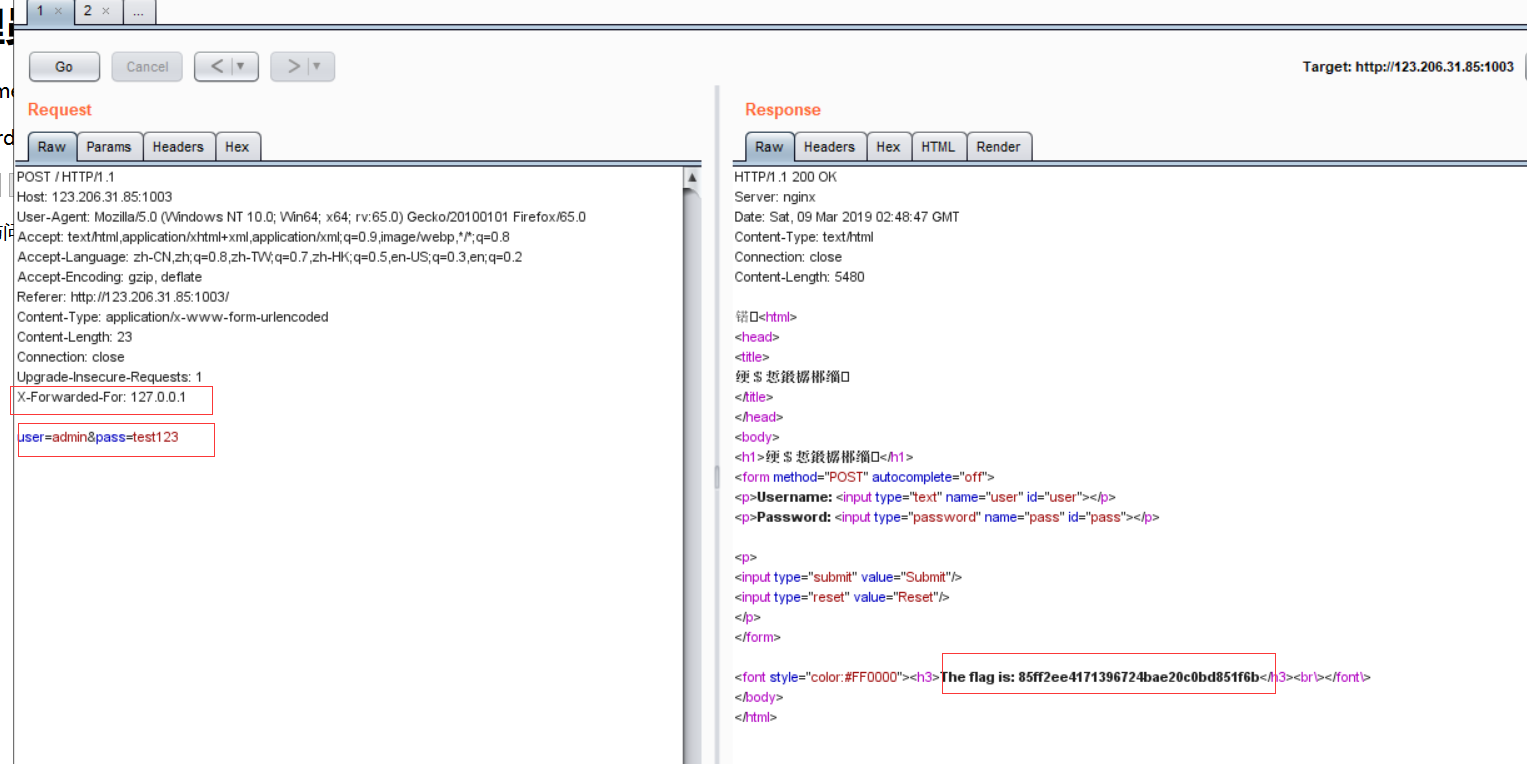The image size is (1527, 764).
Task: Select the Response Raw tab
Action: (x=769, y=146)
